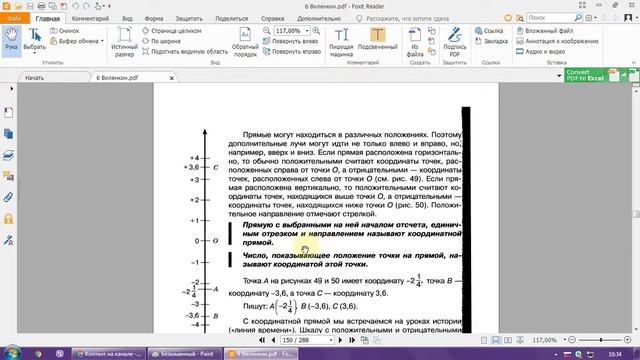Go to previous page arrow
The image size is (640, 360).
click(x=273, y=340)
